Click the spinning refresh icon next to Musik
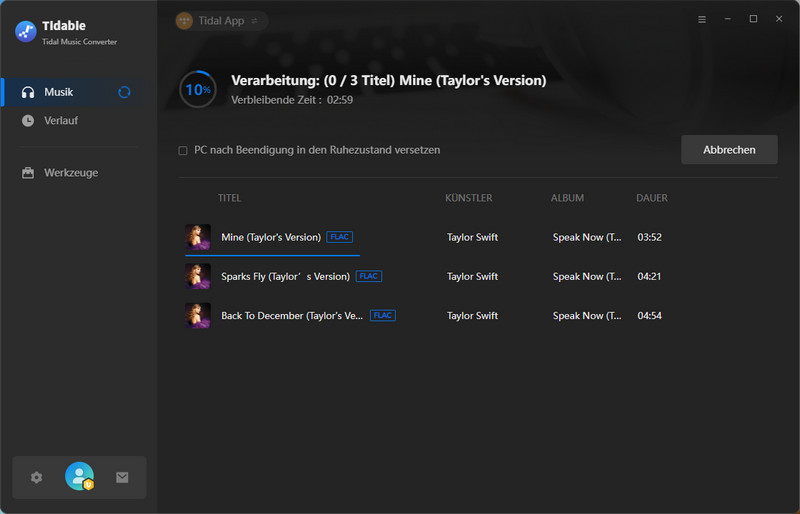 coord(124,92)
